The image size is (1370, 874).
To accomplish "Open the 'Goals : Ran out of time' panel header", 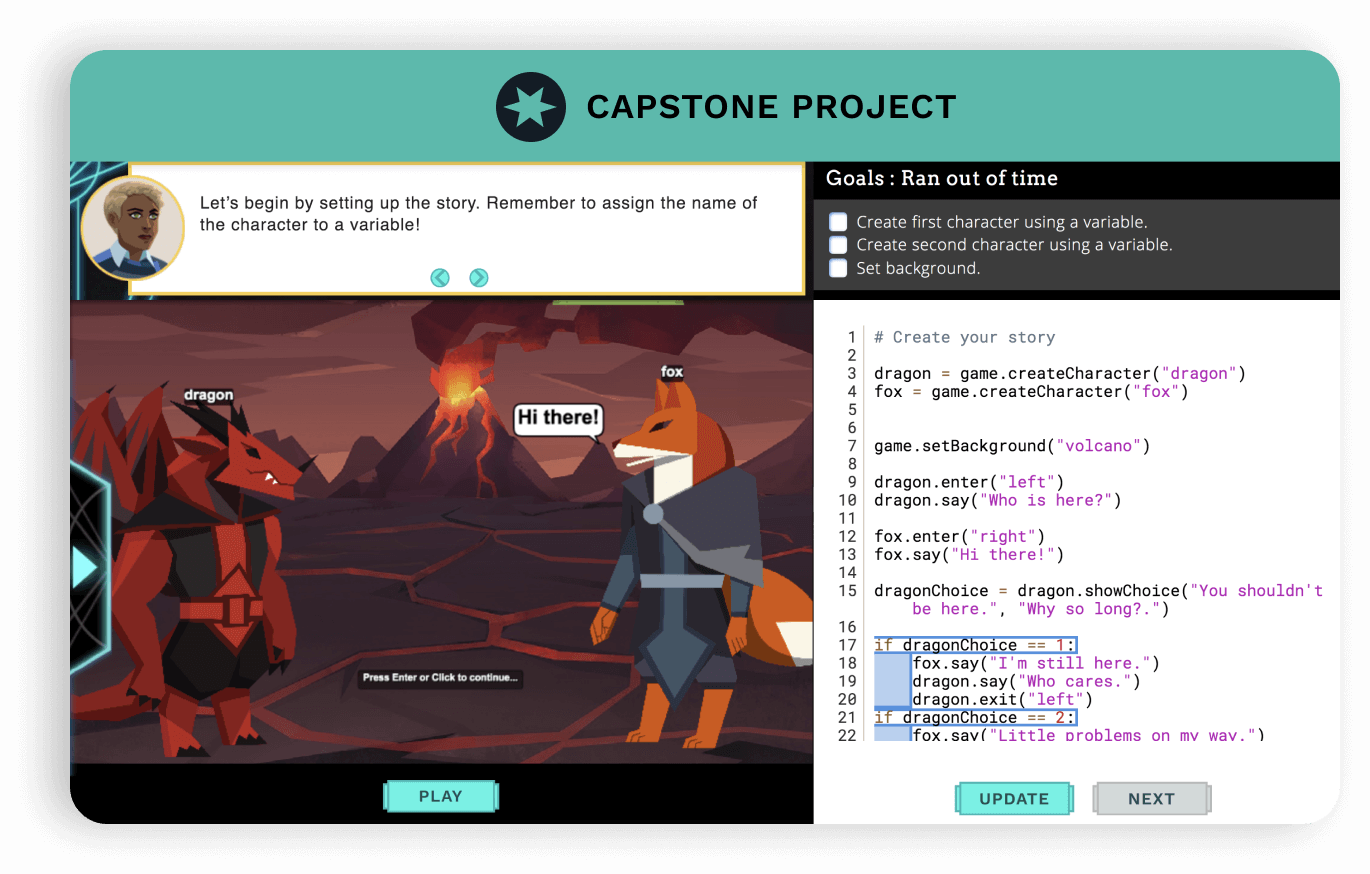I will [941, 178].
